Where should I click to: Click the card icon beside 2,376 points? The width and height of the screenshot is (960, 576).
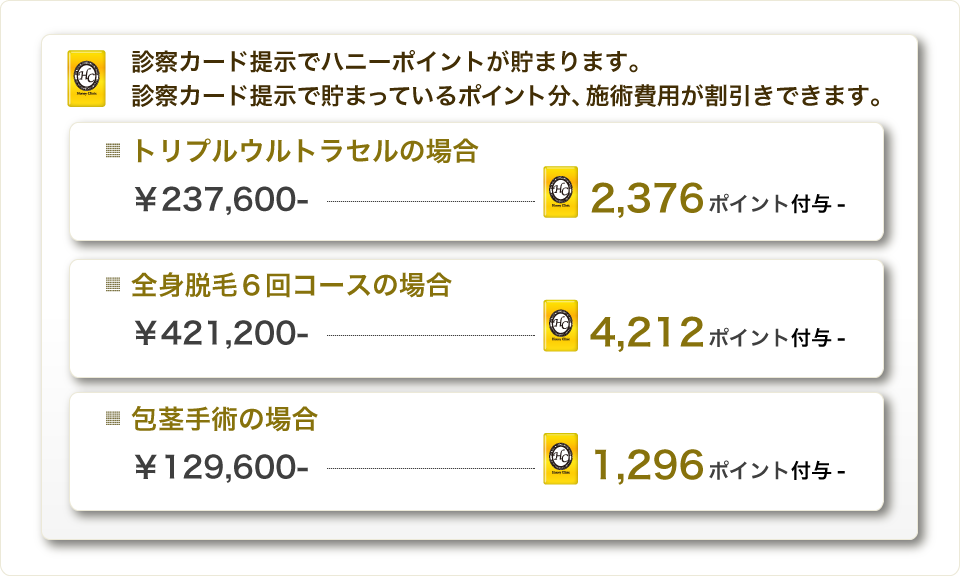point(560,192)
